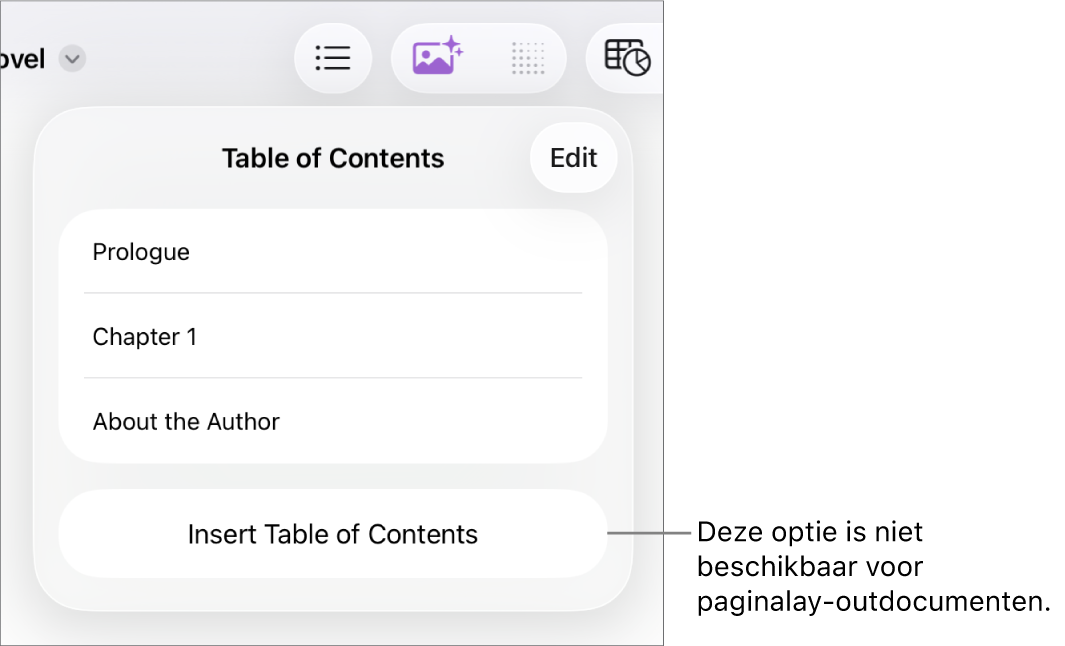This screenshot has height=646, width=1065.
Task: Open the table of contents list icon
Action: [333, 58]
